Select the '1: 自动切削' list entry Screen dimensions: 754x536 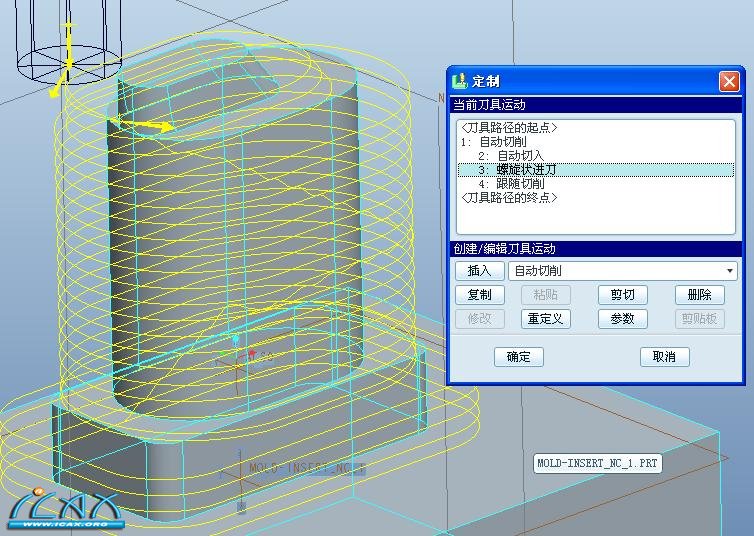(494, 142)
